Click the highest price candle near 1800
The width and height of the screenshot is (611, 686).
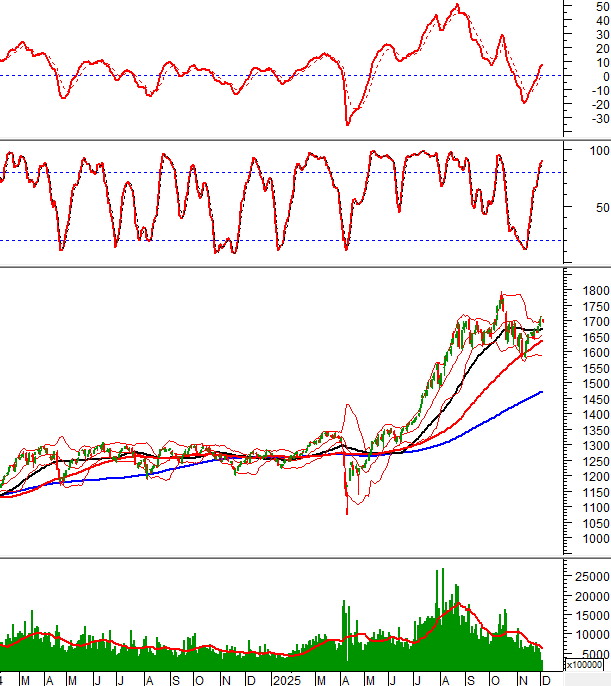[x=501, y=296]
